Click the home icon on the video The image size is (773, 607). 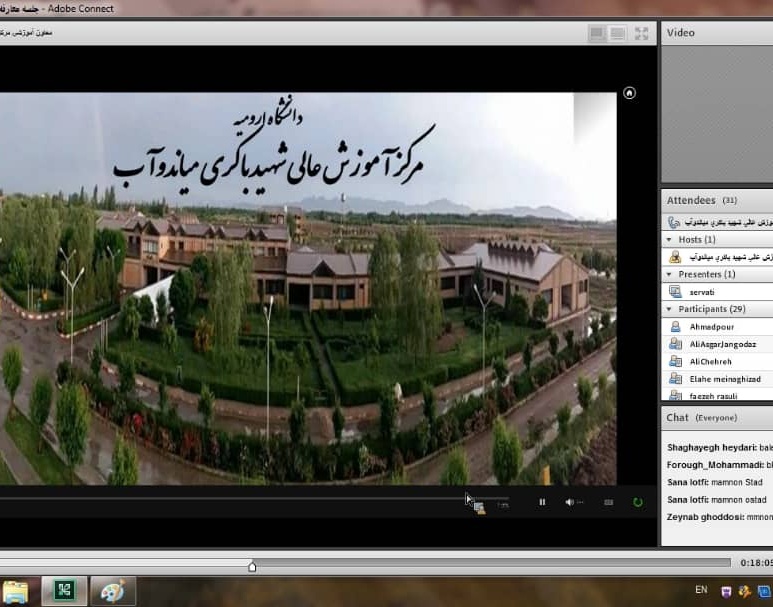pos(629,93)
